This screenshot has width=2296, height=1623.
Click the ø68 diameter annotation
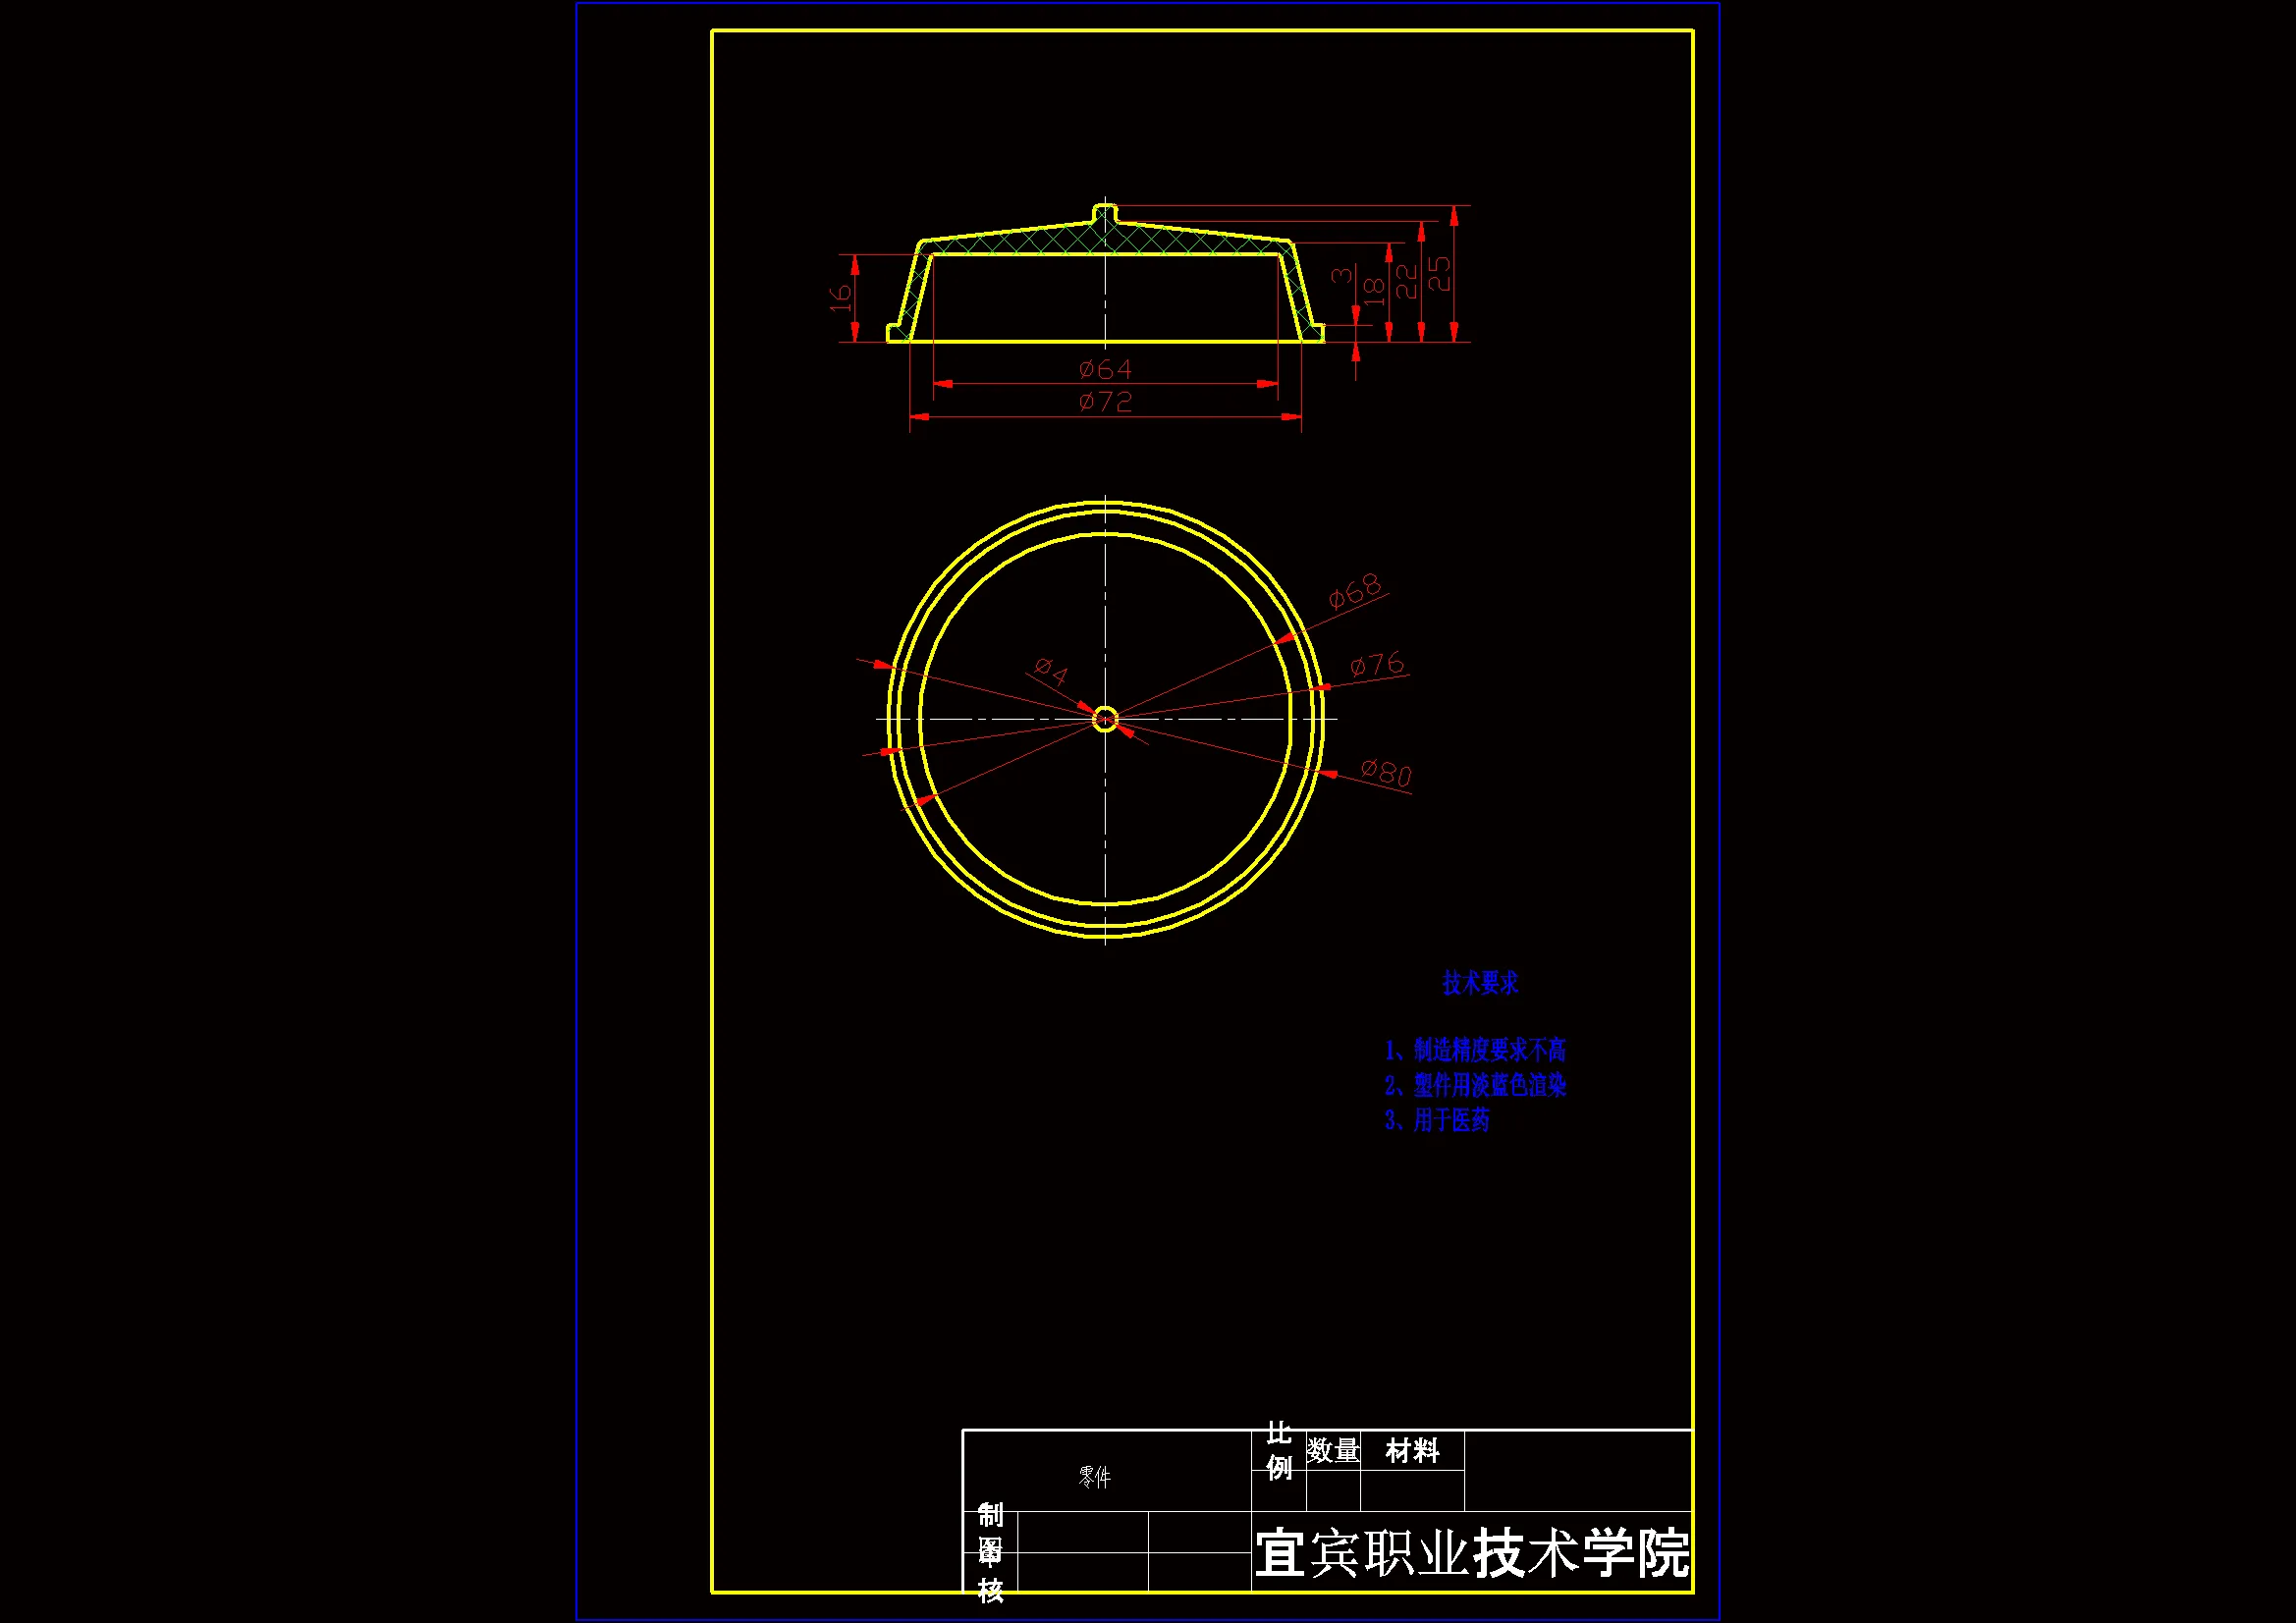click(x=1355, y=591)
